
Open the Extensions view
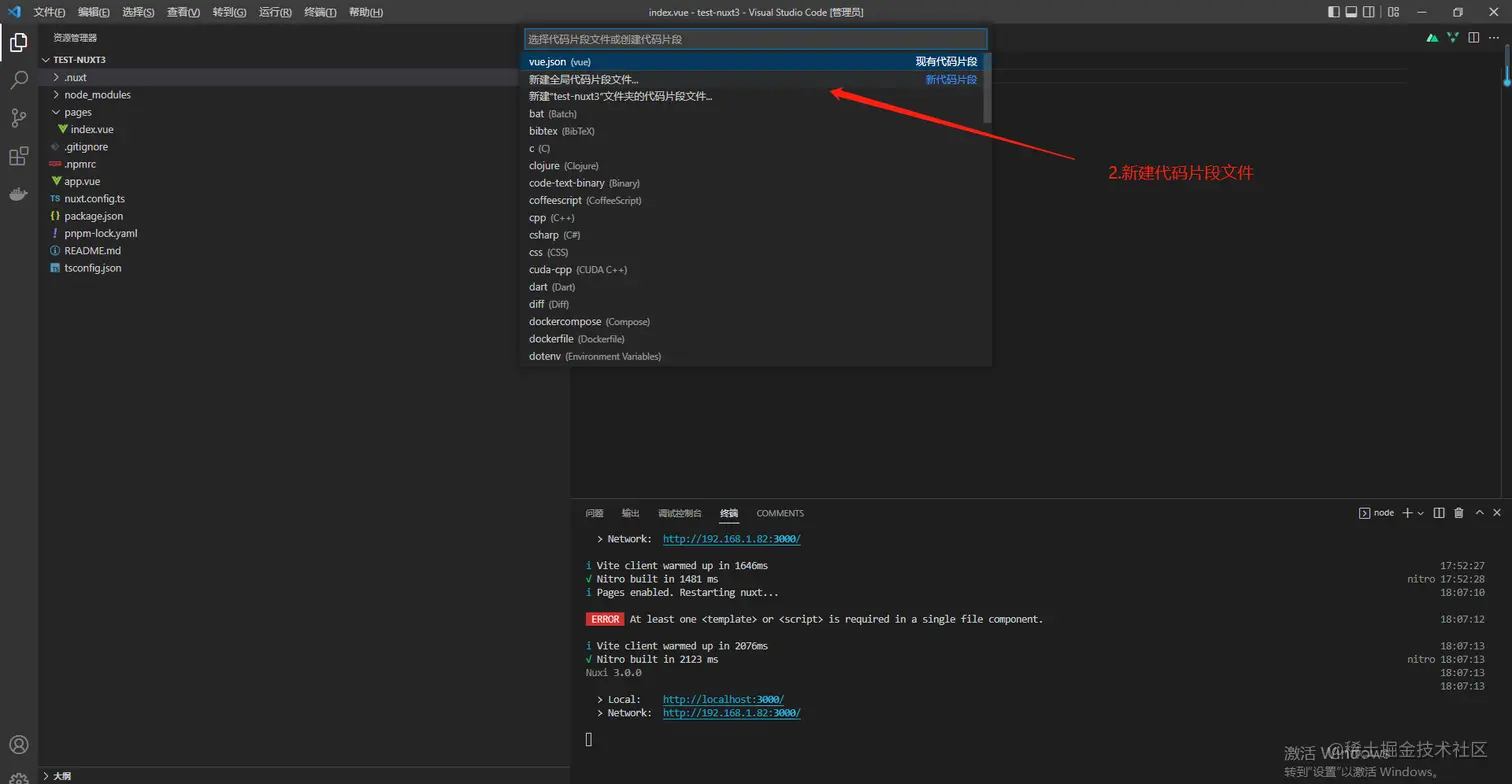click(x=18, y=156)
